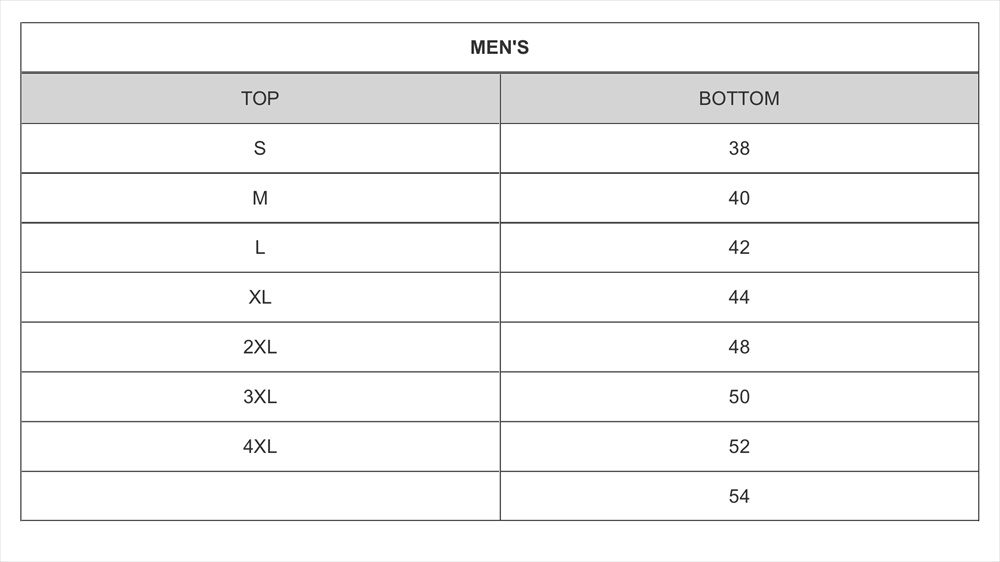Choose the 4XL top size cell

(x=260, y=447)
